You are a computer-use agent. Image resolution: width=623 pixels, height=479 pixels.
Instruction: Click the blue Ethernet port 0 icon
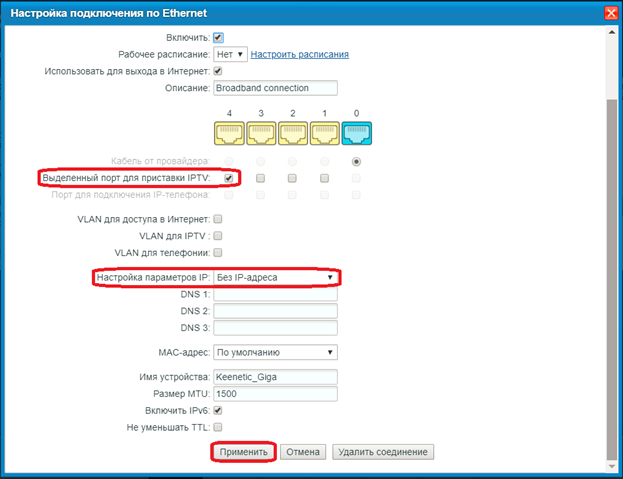(357, 134)
